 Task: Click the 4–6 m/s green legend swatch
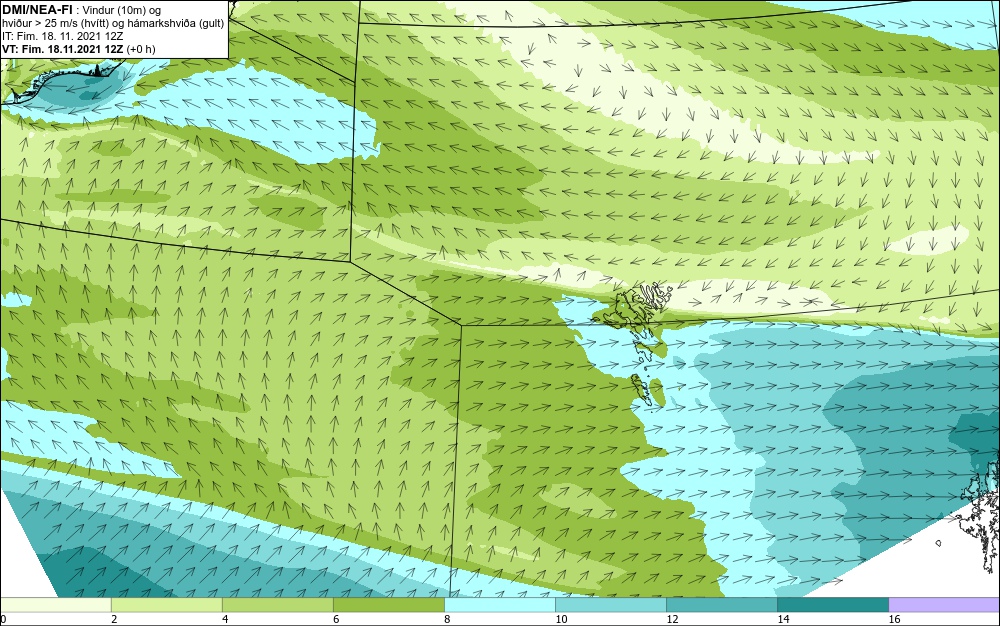(x=277, y=604)
